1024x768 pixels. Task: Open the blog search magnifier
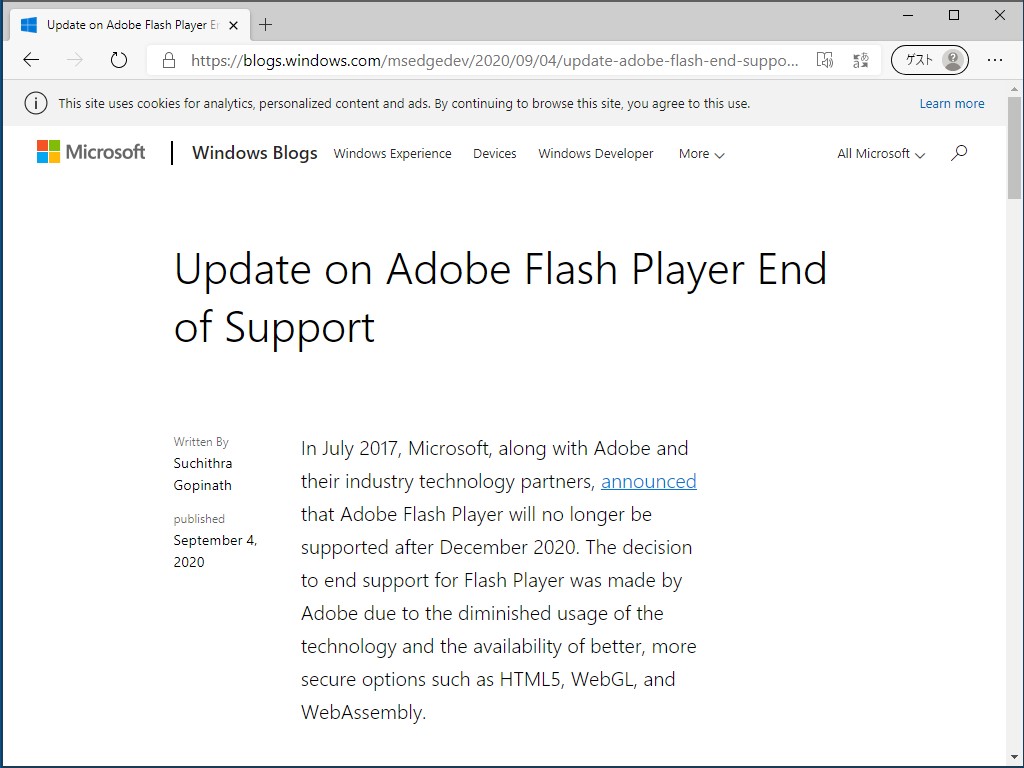[959, 153]
